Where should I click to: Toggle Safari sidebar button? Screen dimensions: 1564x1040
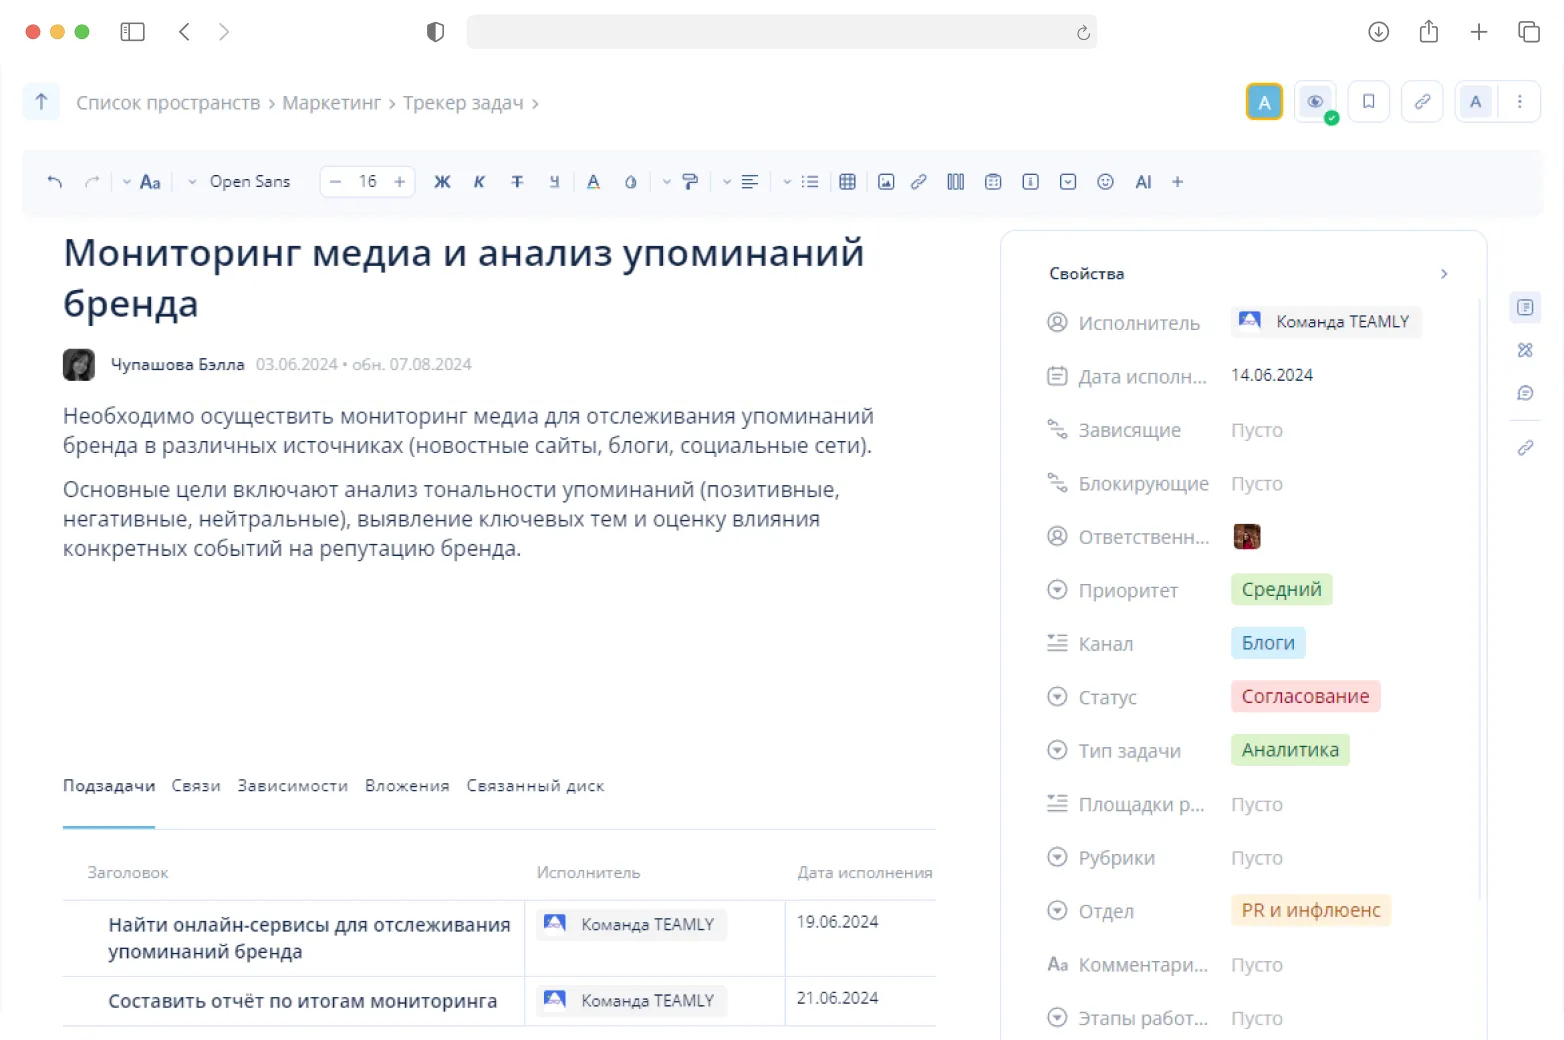pos(132,32)
